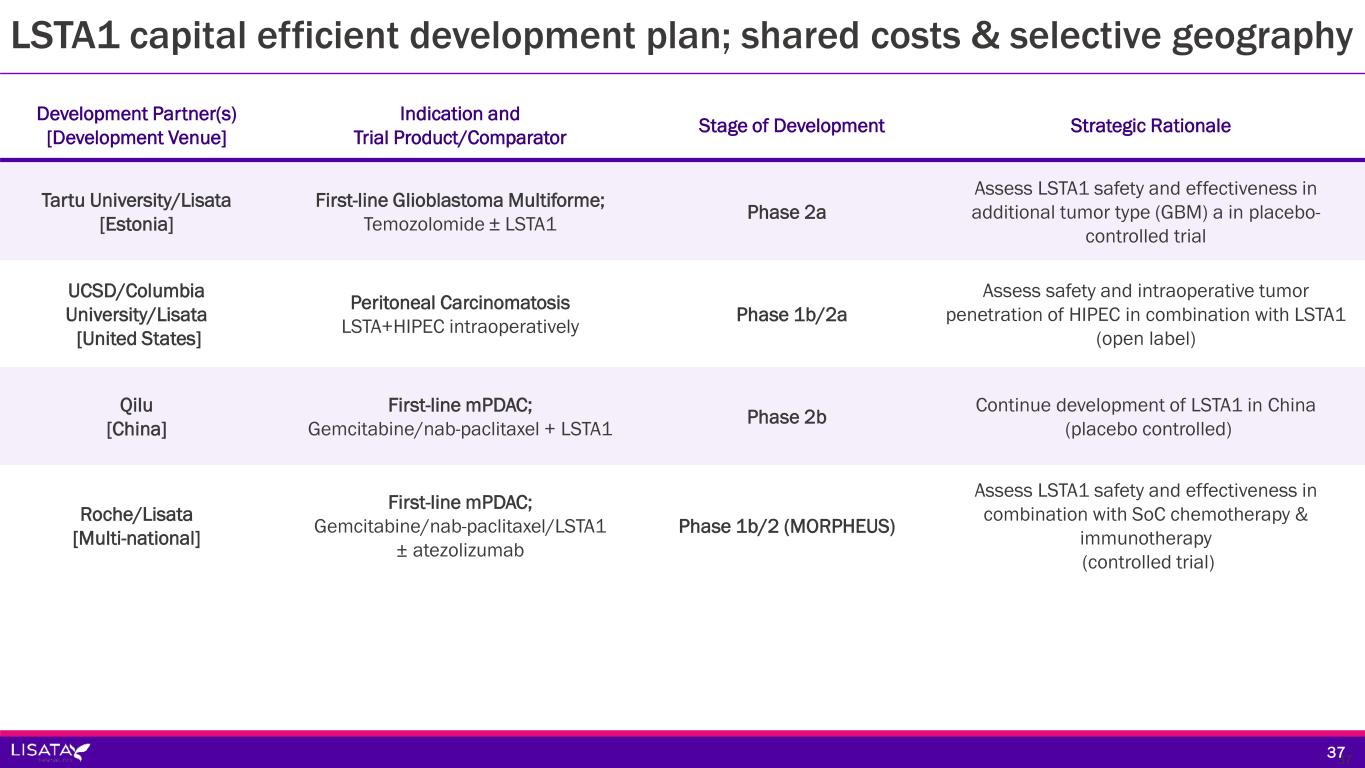Select the LSTA1 development plan slide title

(x=681, y=36)
